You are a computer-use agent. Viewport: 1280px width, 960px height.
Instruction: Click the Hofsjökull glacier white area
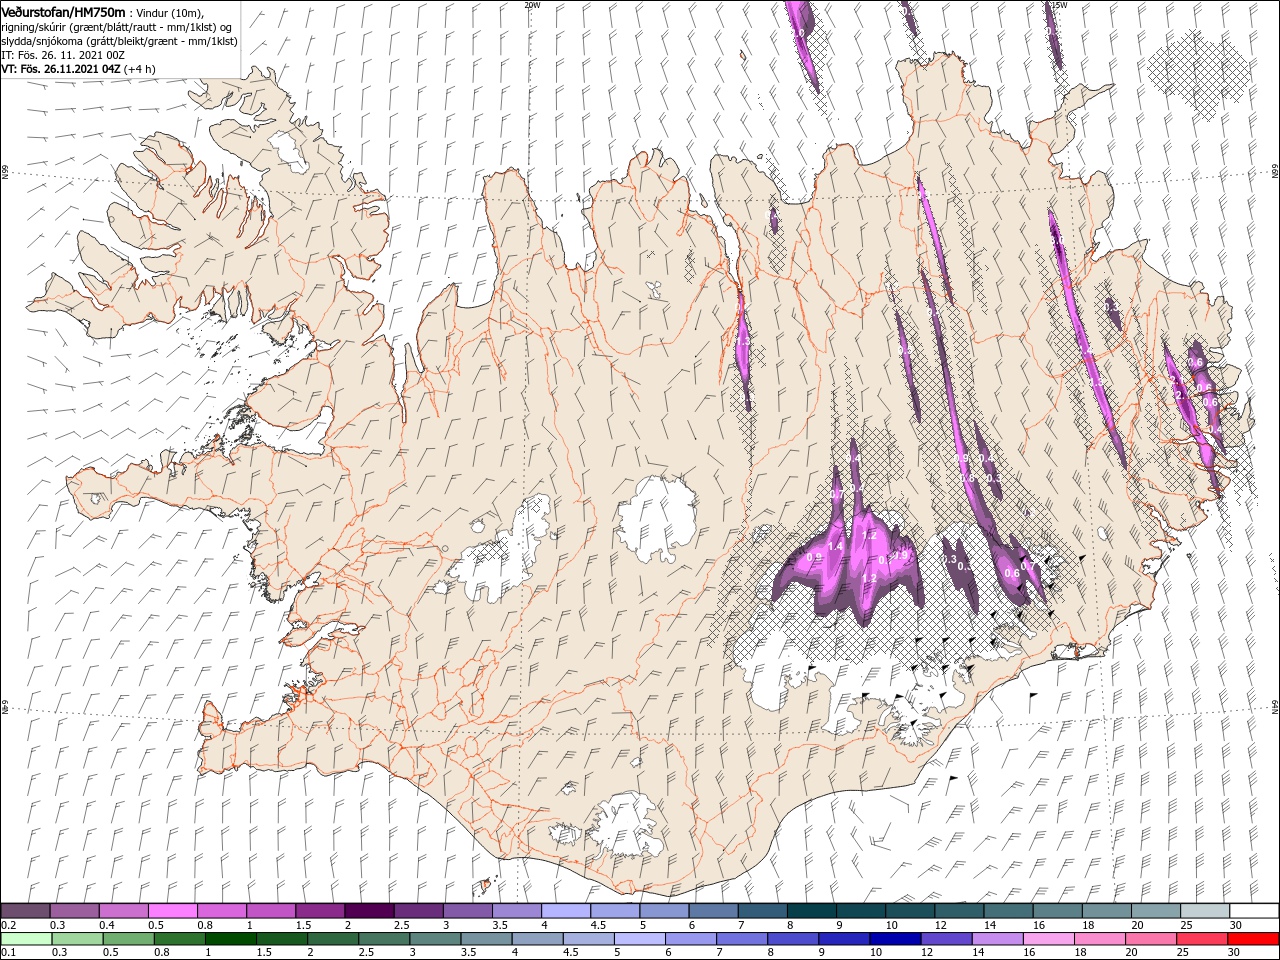pyautogui.click(x=657, y=518)
